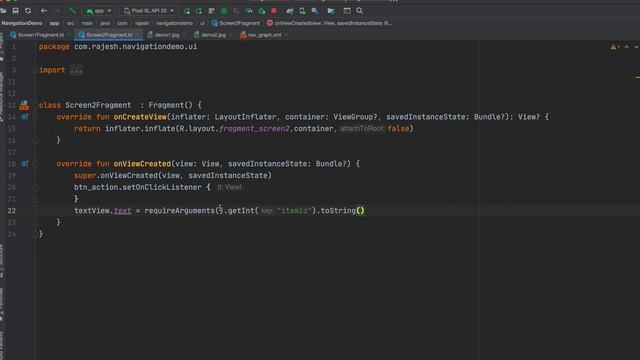Close the demo2.jpg tab
This screenshot has width=640, height=360.
[x=231, y=35]
